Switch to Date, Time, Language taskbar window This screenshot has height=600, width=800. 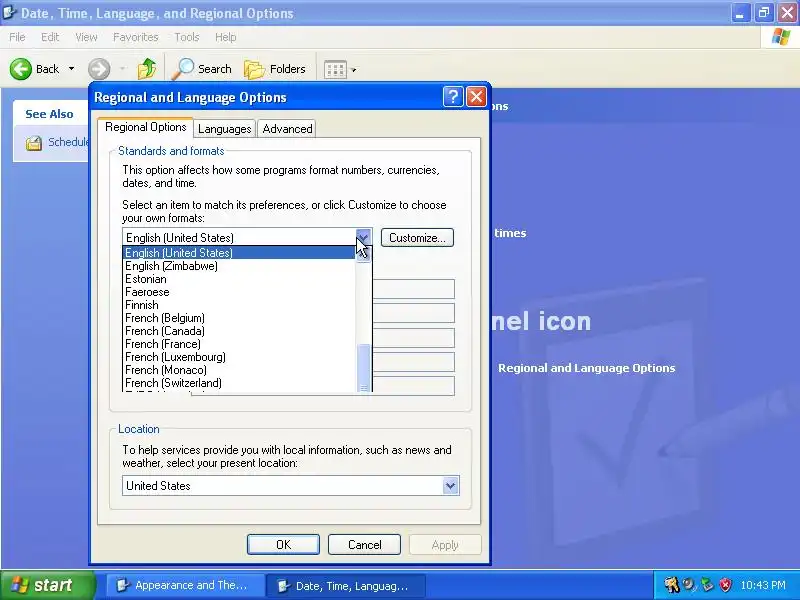[345, 586]
